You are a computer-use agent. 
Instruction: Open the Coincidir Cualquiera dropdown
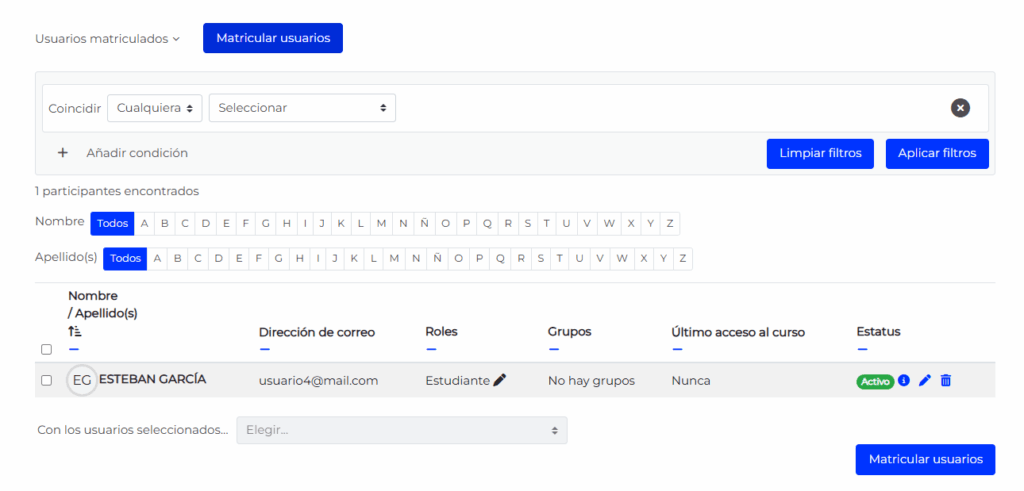pyautogui.click(x=154, y=108)
